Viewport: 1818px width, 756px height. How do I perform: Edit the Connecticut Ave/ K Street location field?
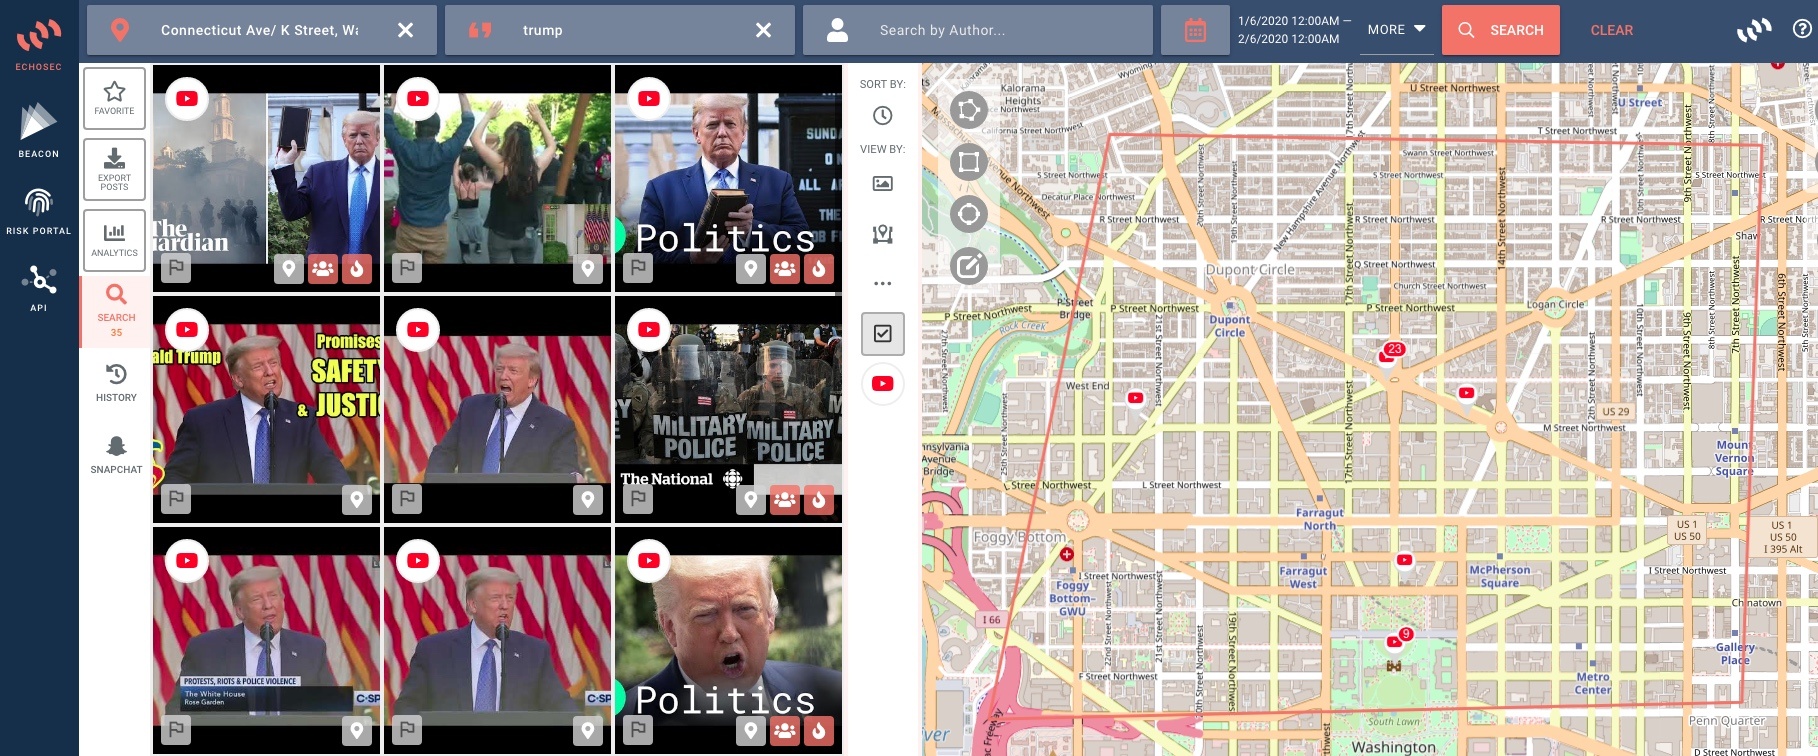coord(260,30)
